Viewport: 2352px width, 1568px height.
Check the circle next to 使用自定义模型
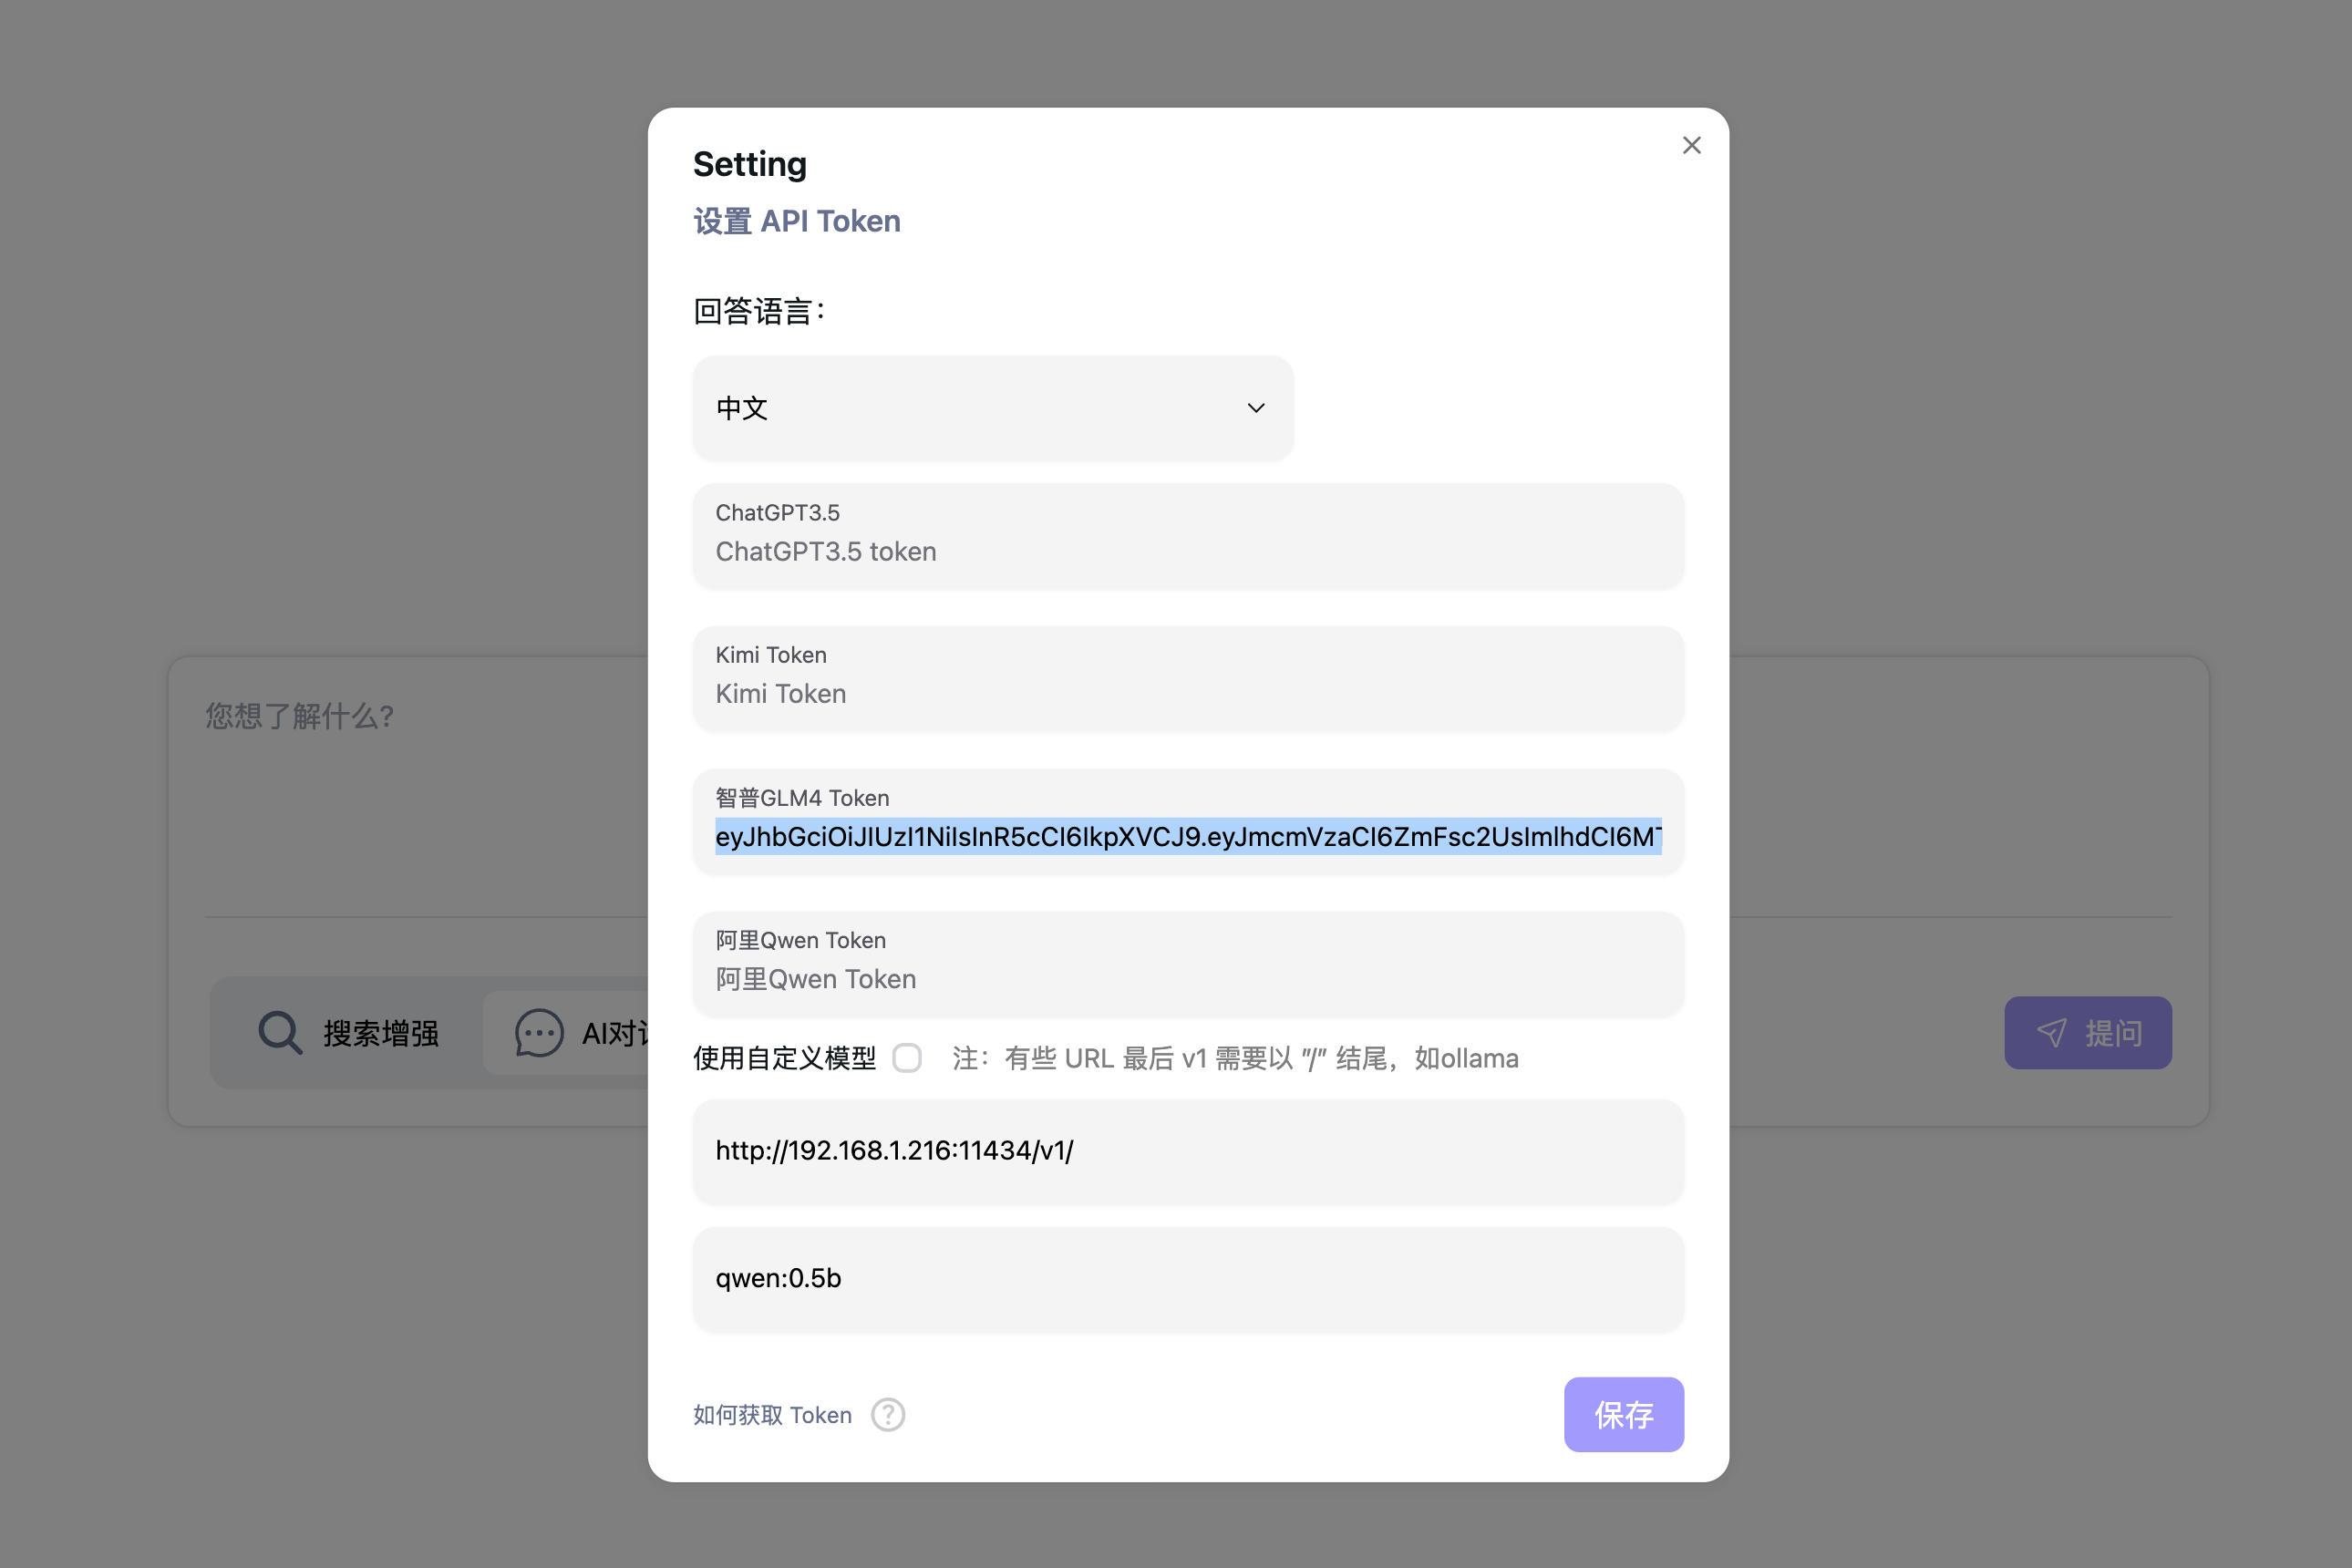point(907,1059)
